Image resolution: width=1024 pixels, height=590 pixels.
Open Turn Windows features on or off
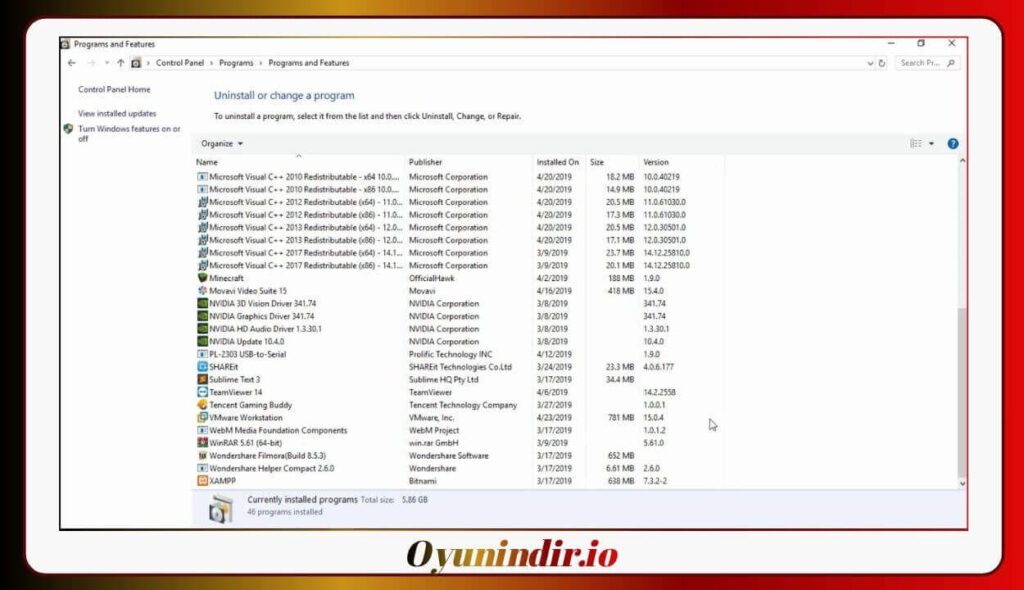pyautogui.click(x=129, y=133)
